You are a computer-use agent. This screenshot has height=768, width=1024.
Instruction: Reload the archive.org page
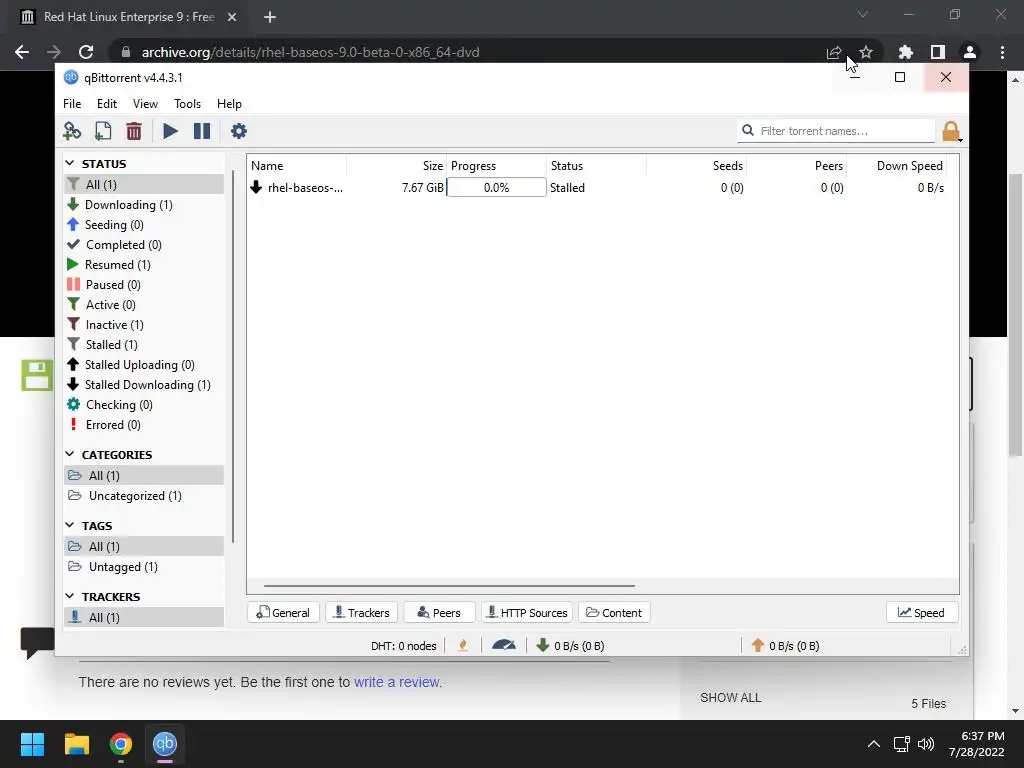click(x=86, y=52)
